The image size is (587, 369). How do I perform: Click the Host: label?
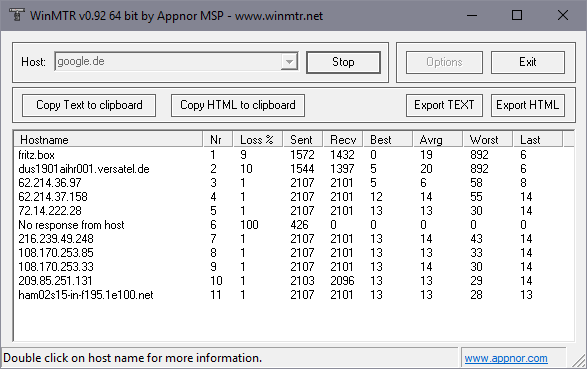pos(33,62)
